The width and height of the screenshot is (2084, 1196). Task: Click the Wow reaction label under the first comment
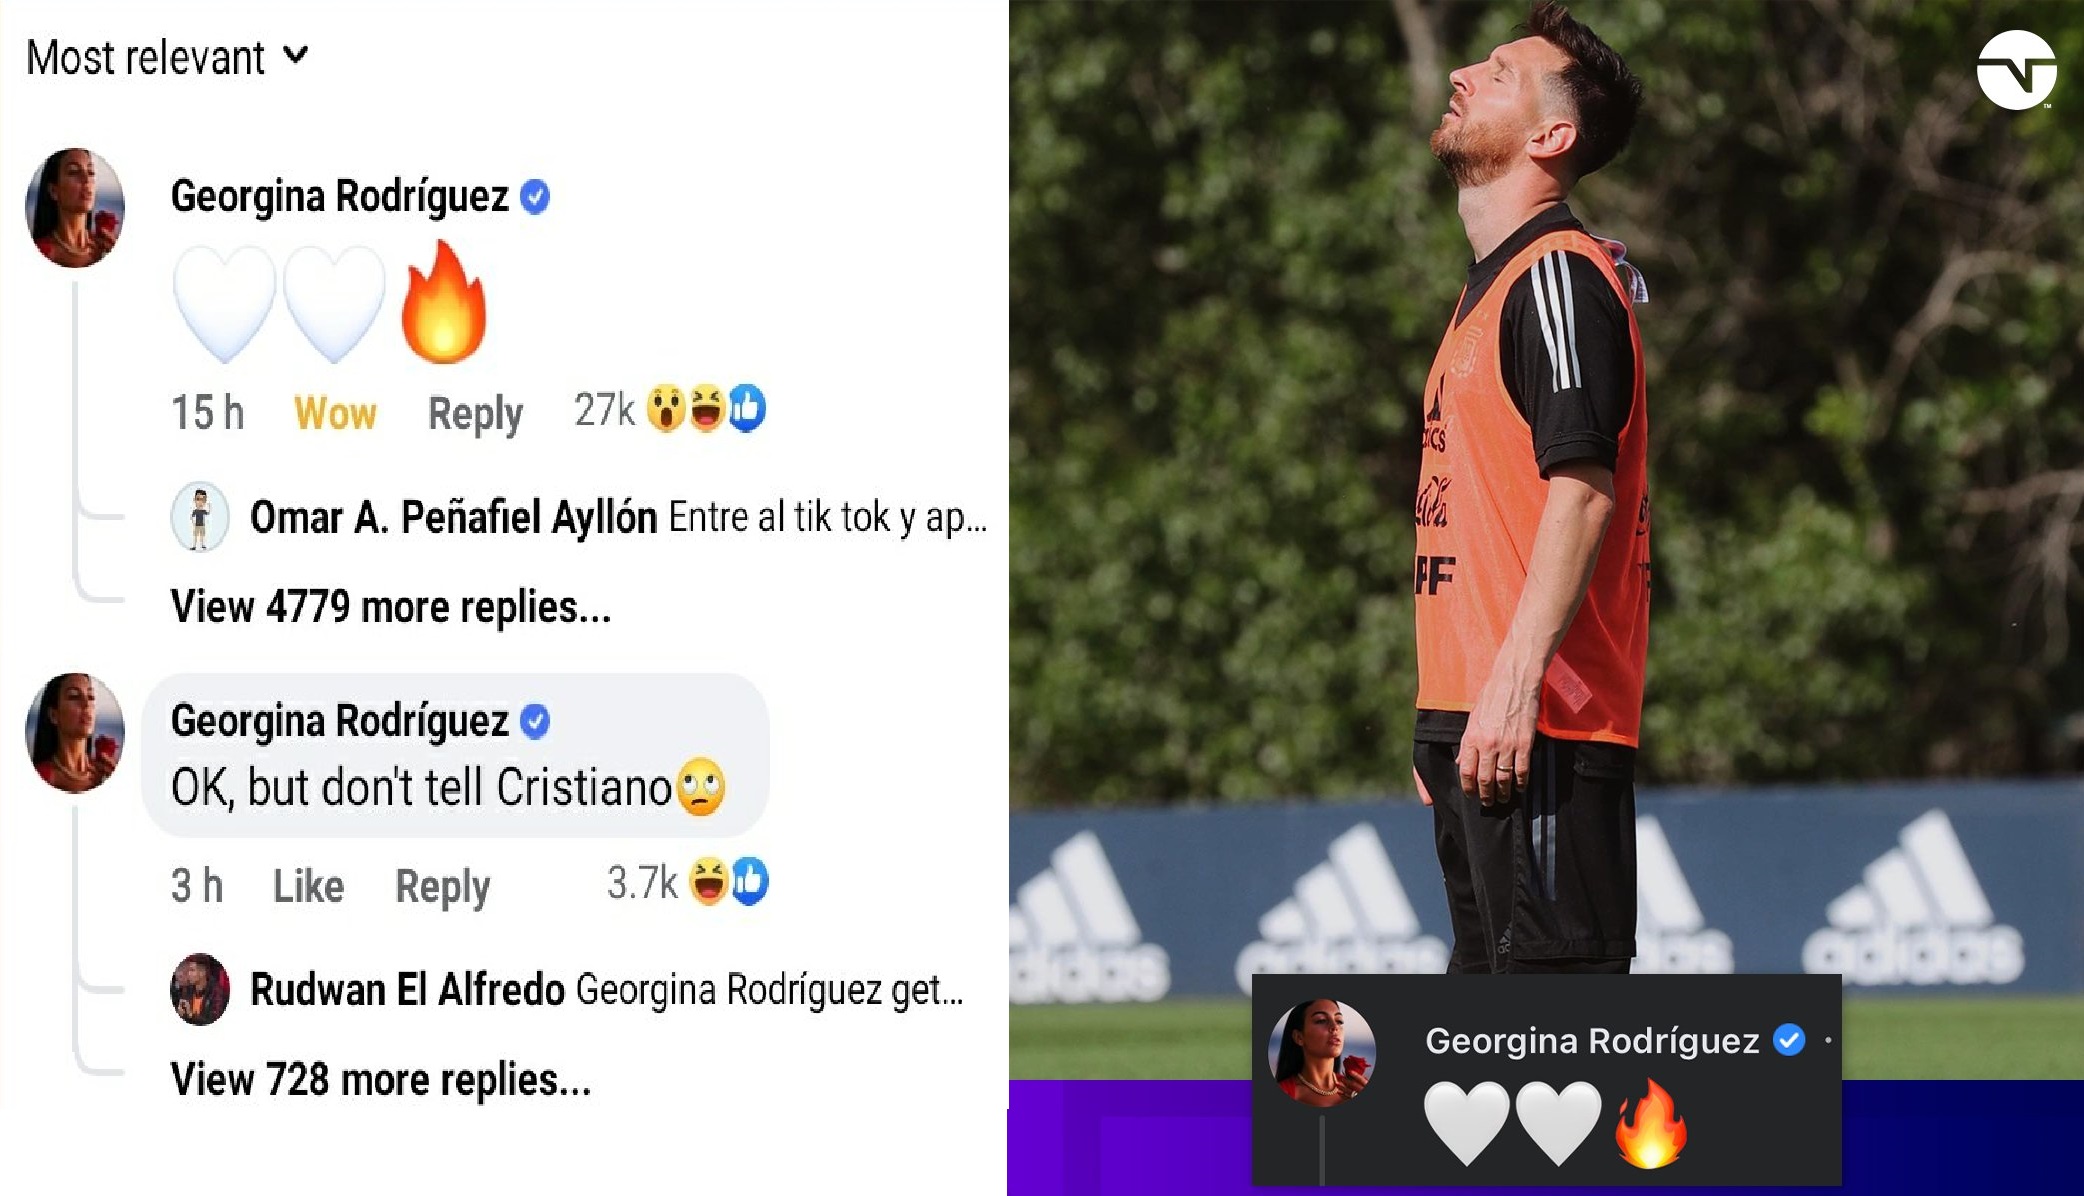(335, 413)
